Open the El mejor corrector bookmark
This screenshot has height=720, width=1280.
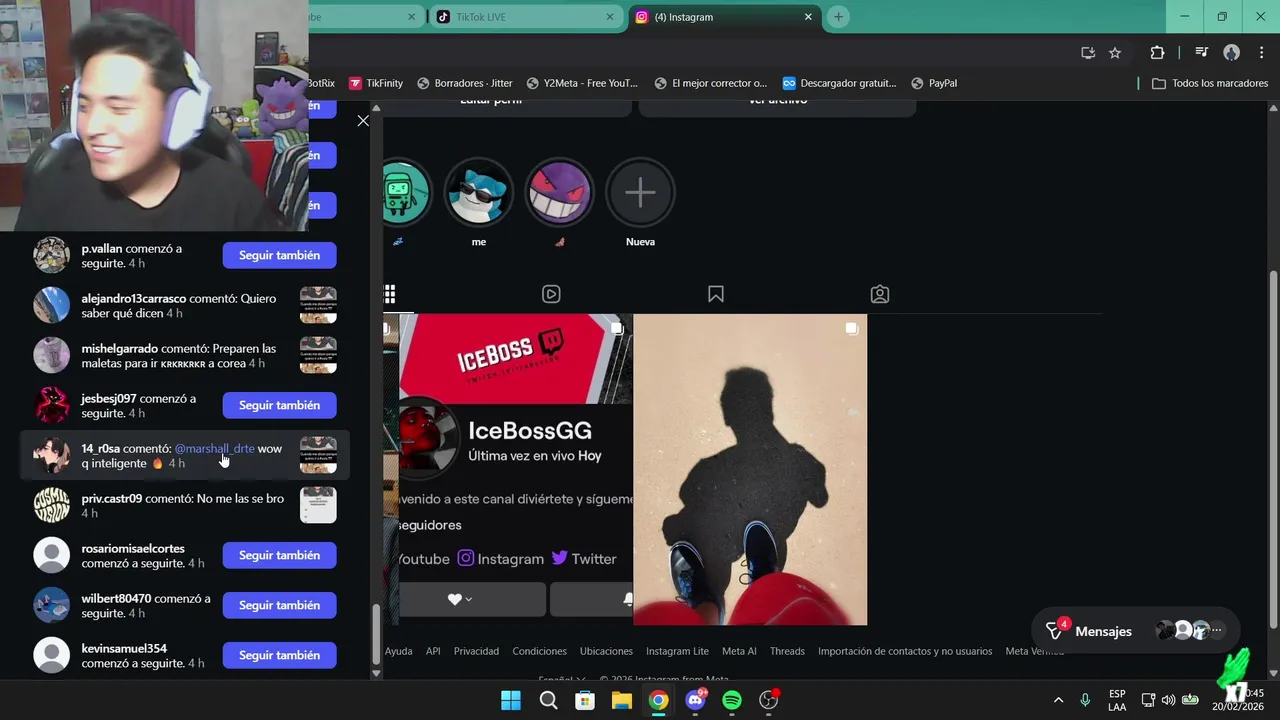[710, 83]
